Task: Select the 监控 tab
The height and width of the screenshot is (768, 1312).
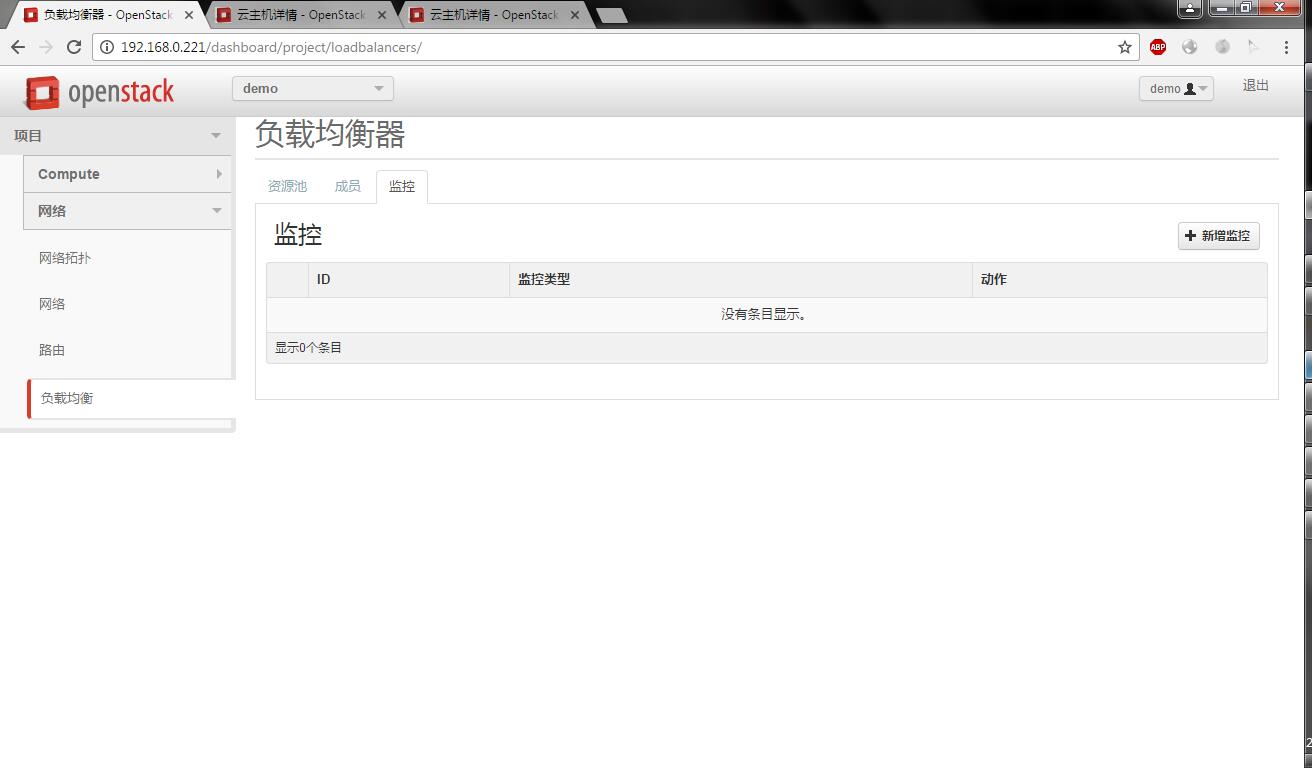Action: 402,187
